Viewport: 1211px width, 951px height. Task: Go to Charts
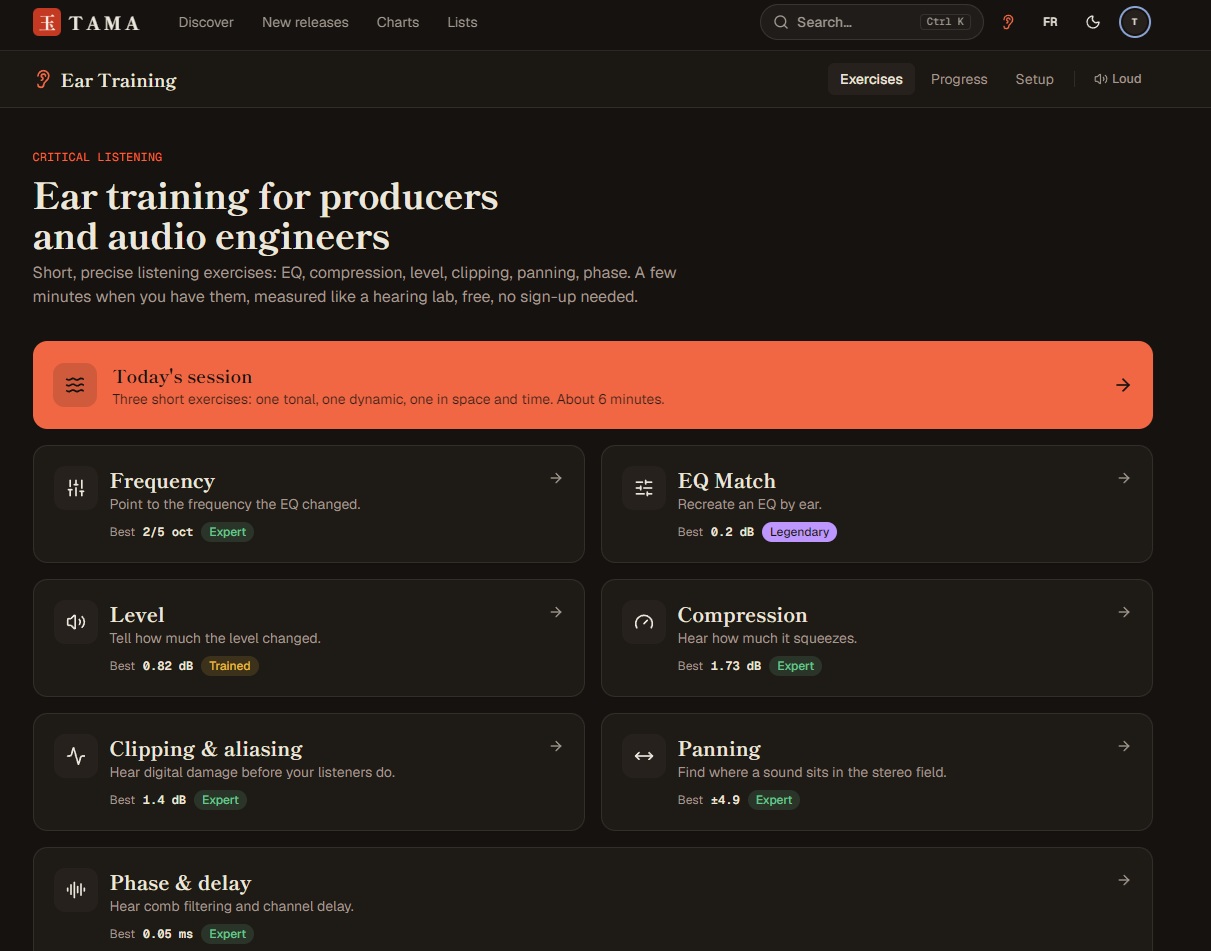click(398, 22)
